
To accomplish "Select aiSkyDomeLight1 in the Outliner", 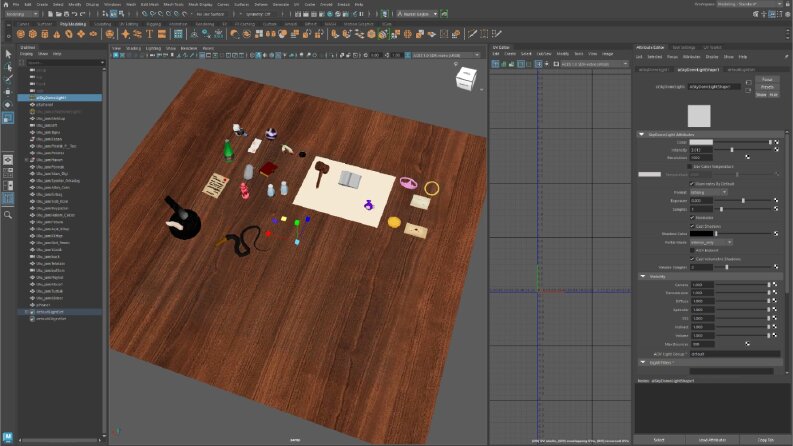I will [60, 98].
